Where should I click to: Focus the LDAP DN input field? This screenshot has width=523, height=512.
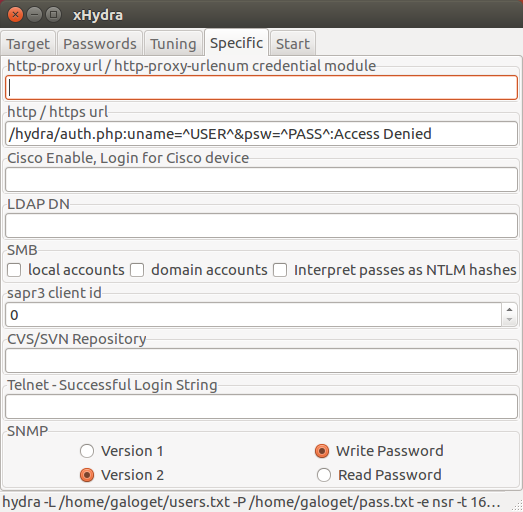(261, 225)
